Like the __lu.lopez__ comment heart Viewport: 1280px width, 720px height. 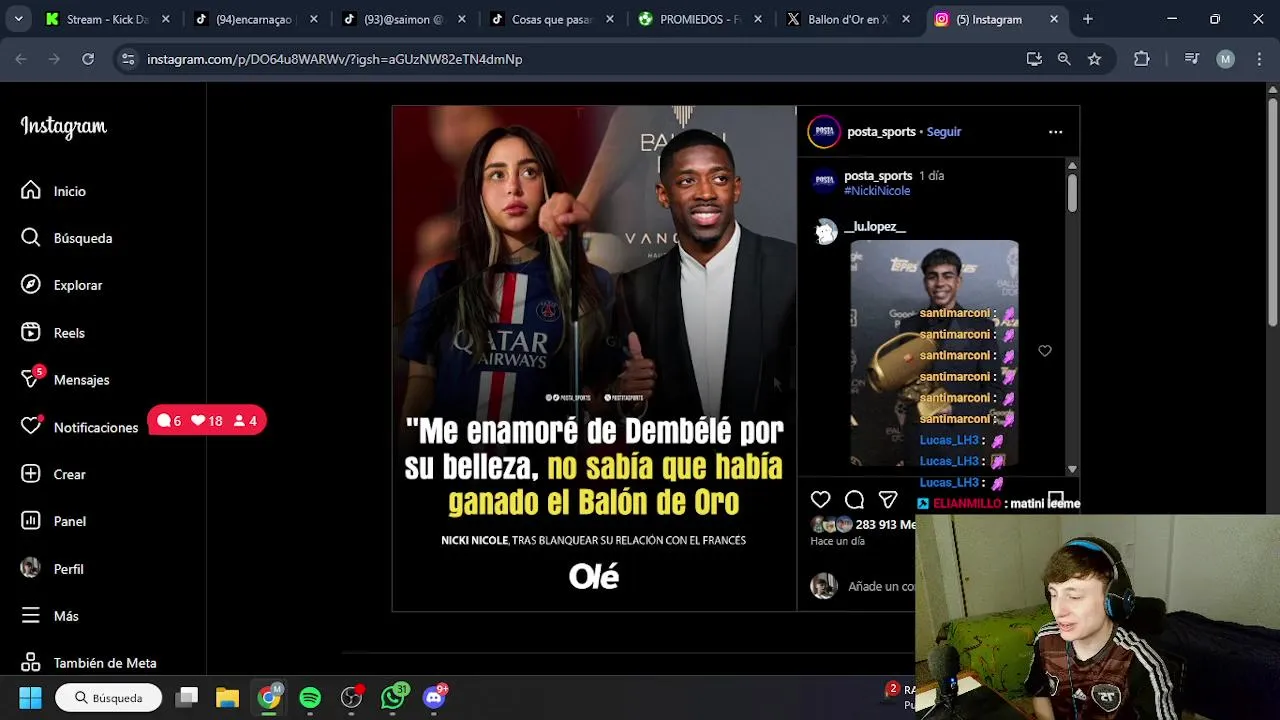1045,351
